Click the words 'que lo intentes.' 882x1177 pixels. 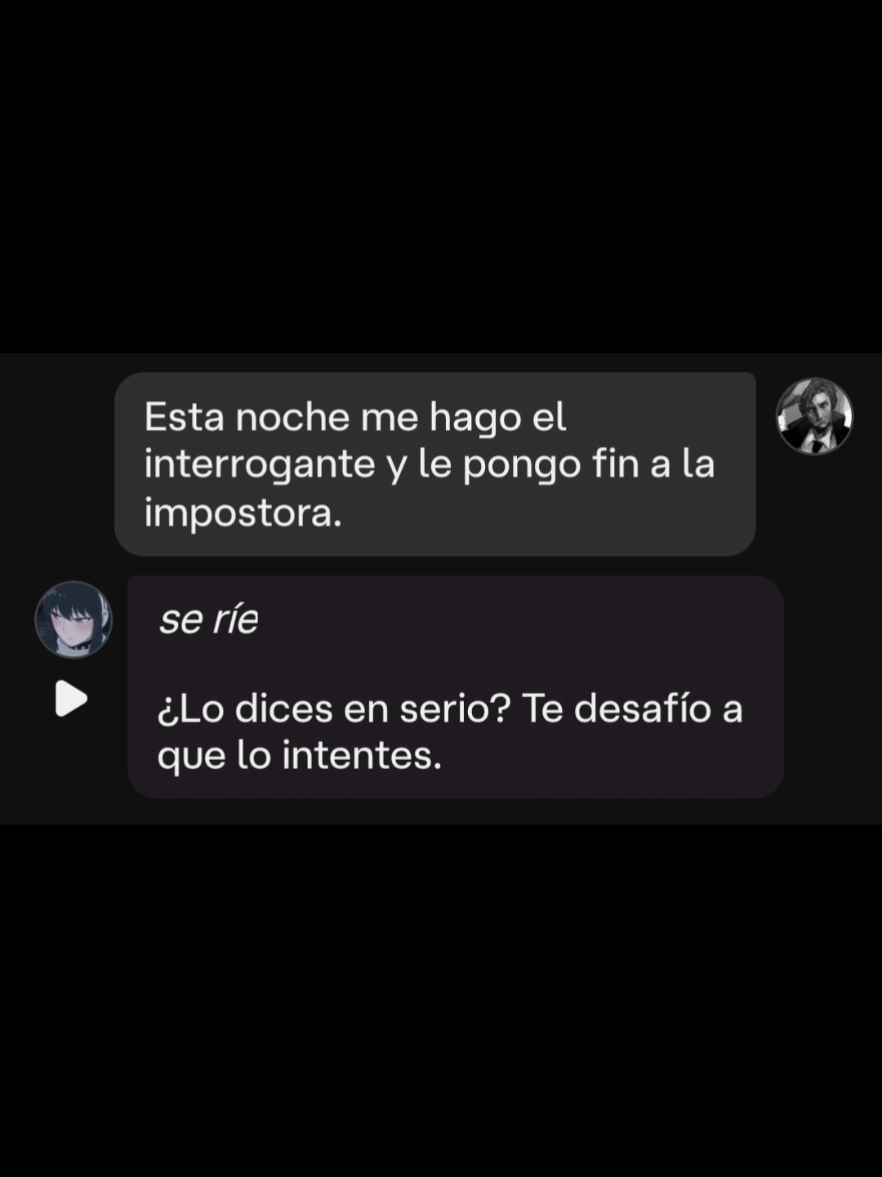click(x=300, y=756)
